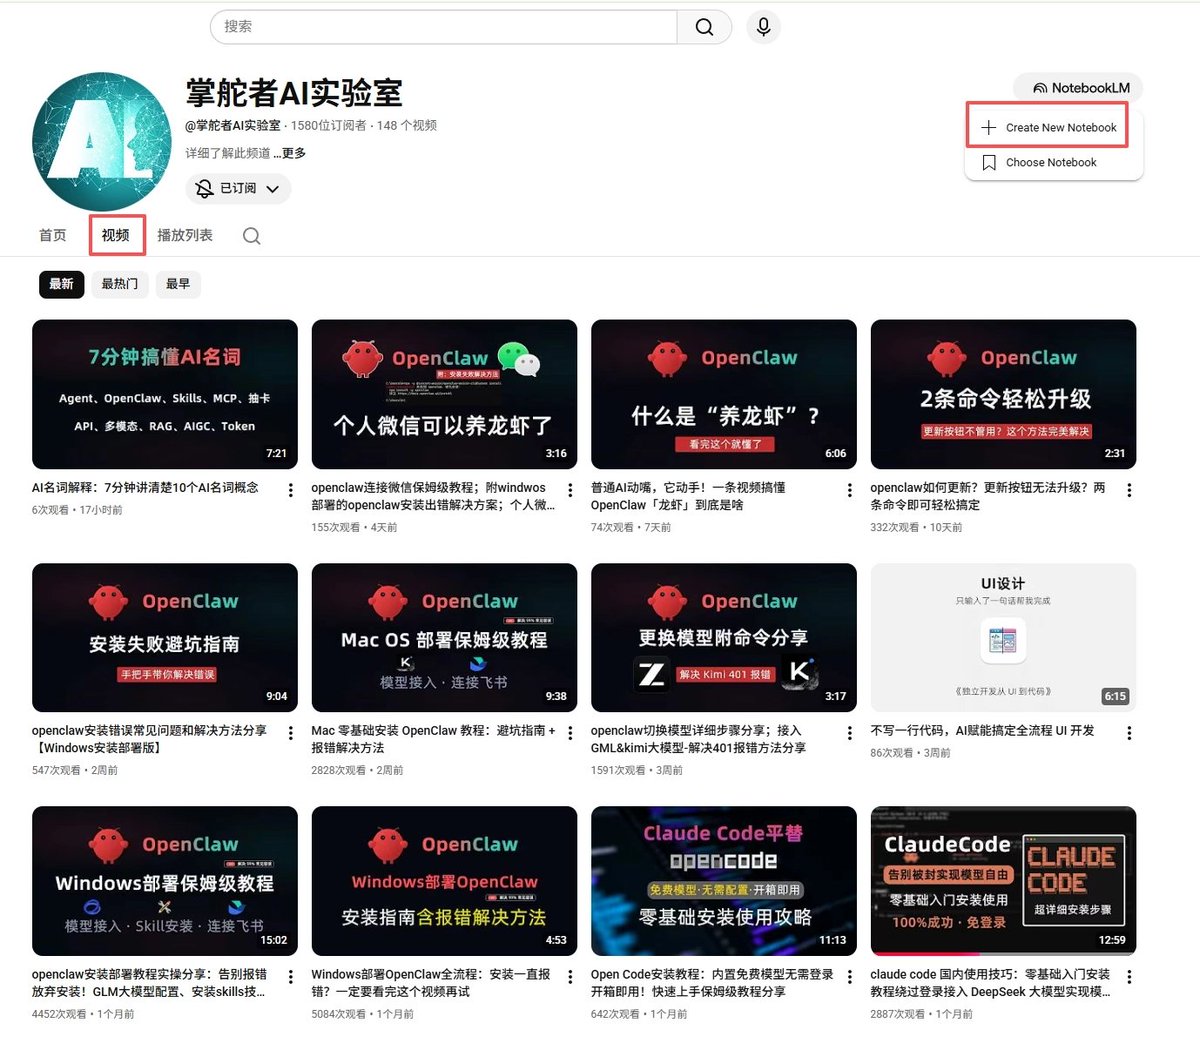Viewport: 1200px width, 1050px height.
Task: Click title openclaw安装错误常见问题和解决方法分享
Action: click(149, 739)
